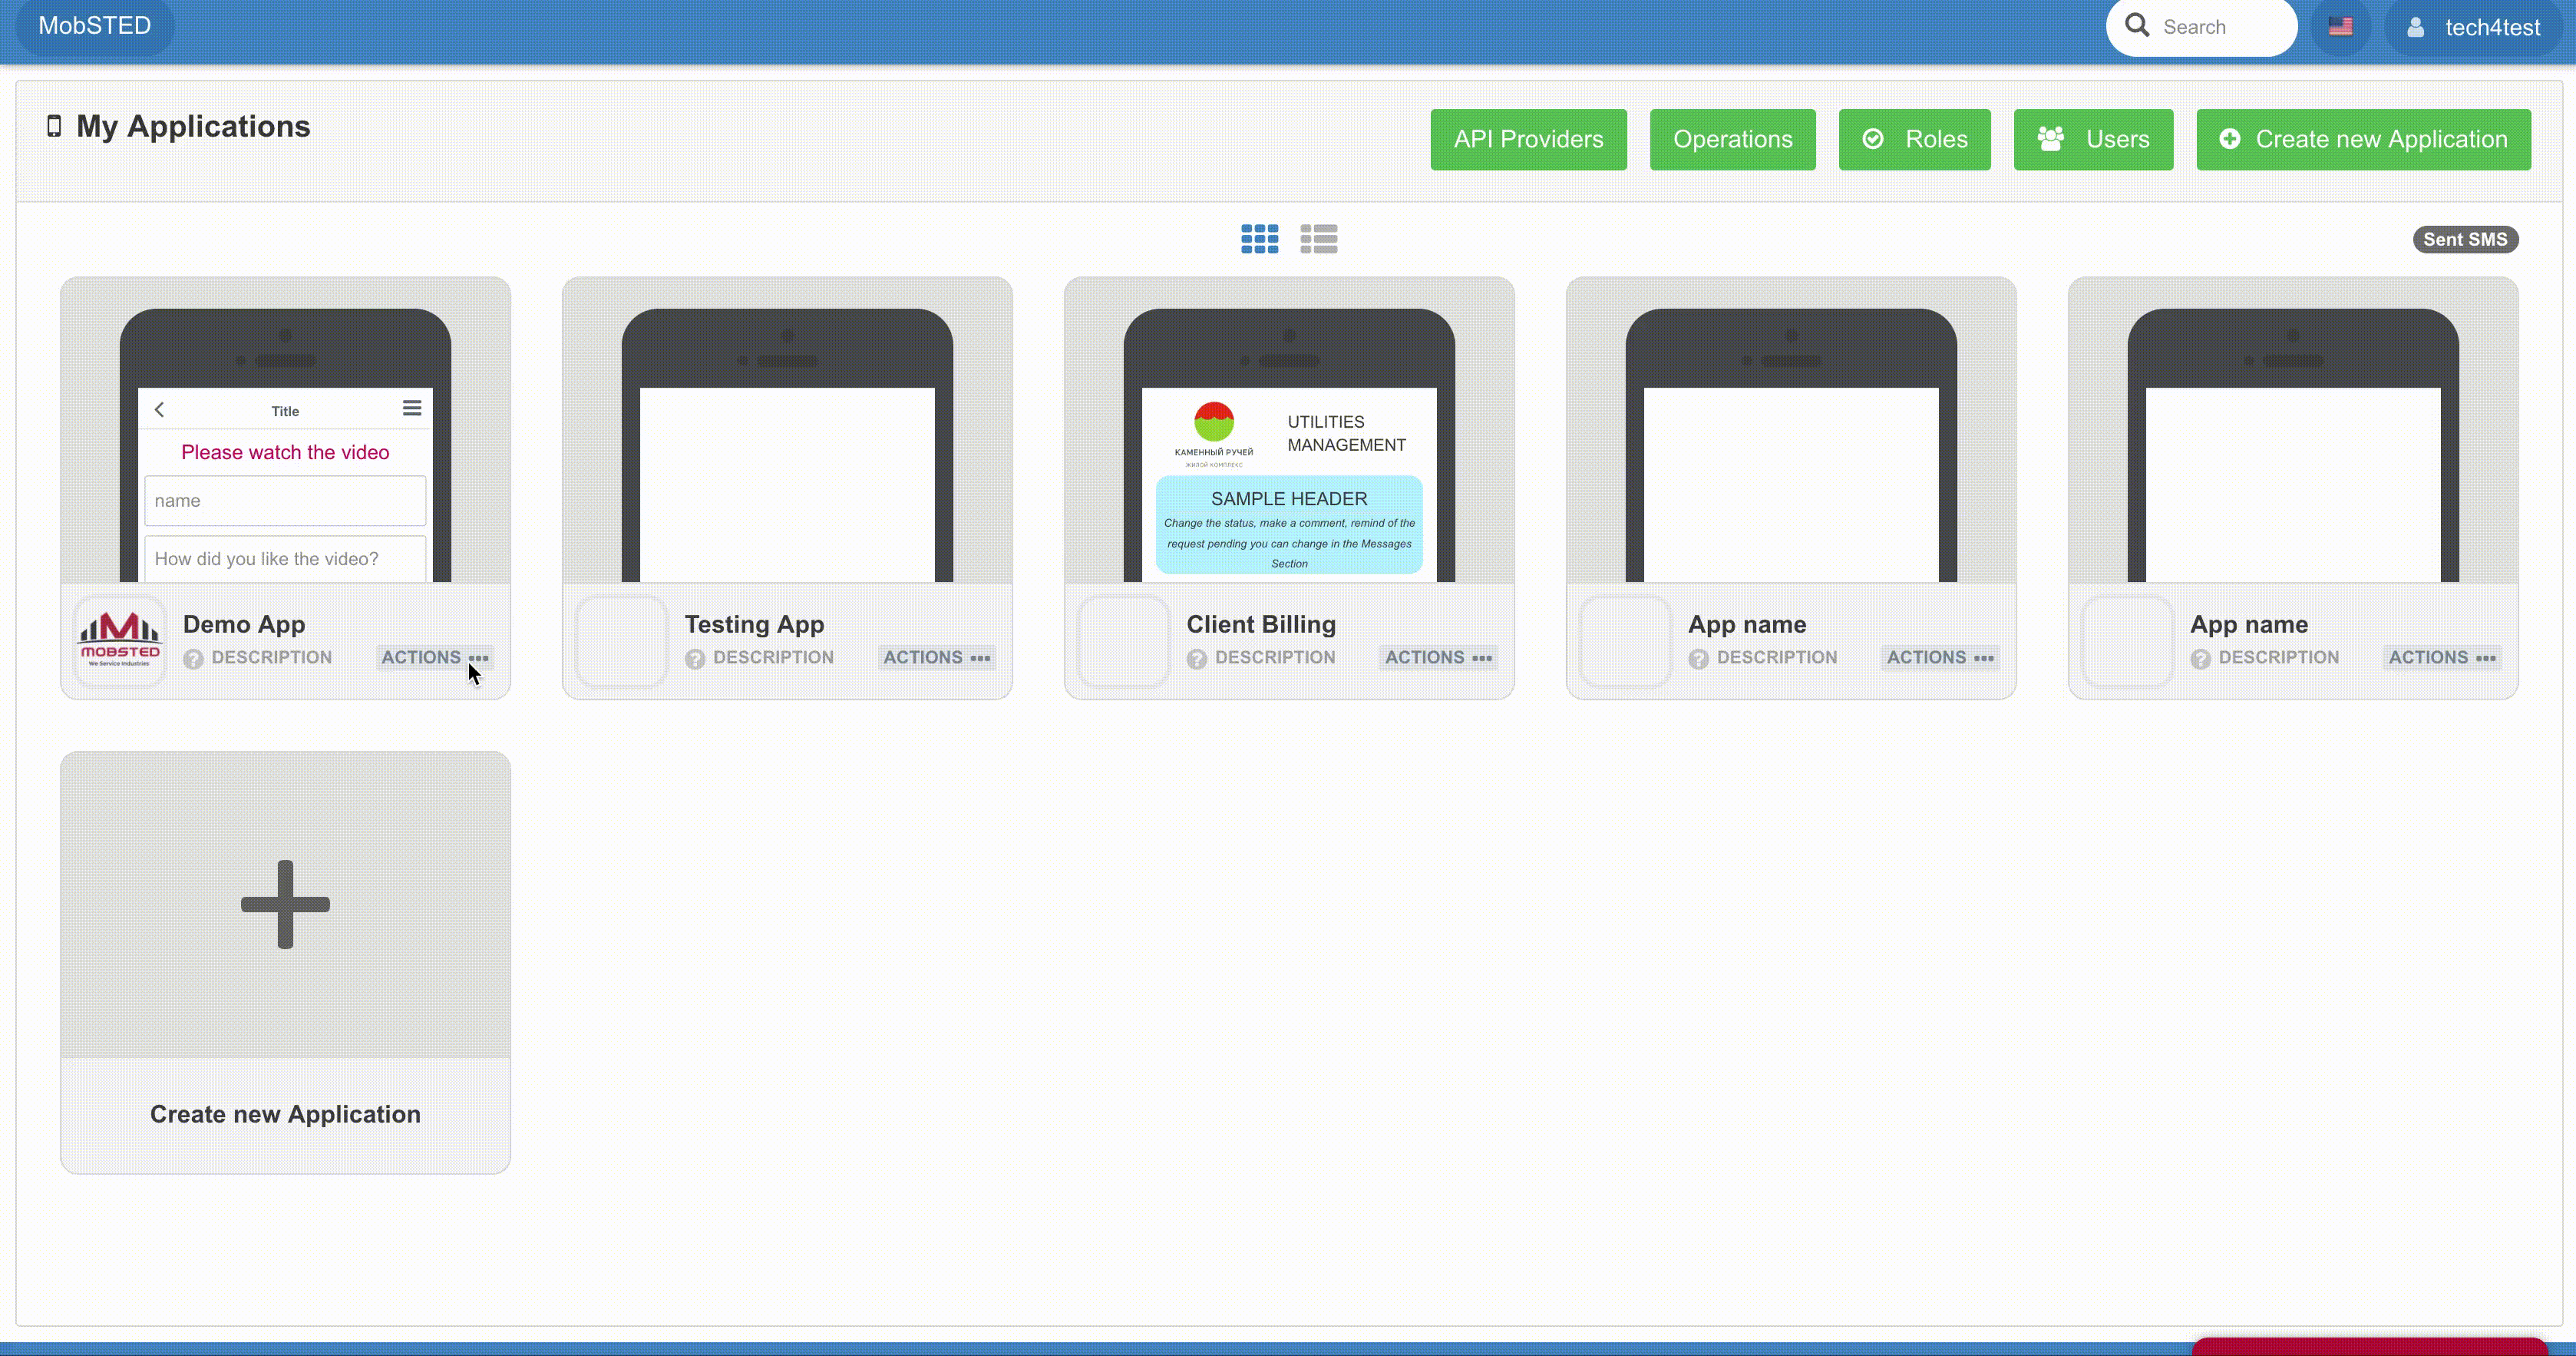
Task: Click the search magnifier icon
Action: tap(2136, 25)
